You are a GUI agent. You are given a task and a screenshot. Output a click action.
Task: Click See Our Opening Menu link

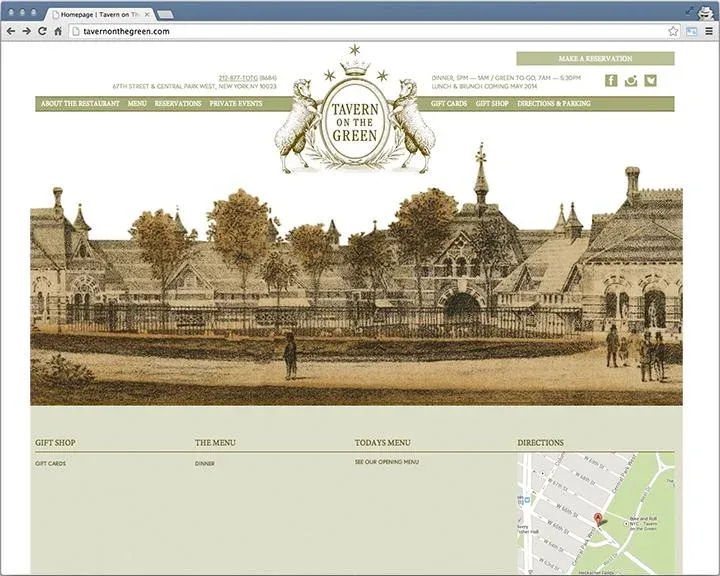point(387,462)
